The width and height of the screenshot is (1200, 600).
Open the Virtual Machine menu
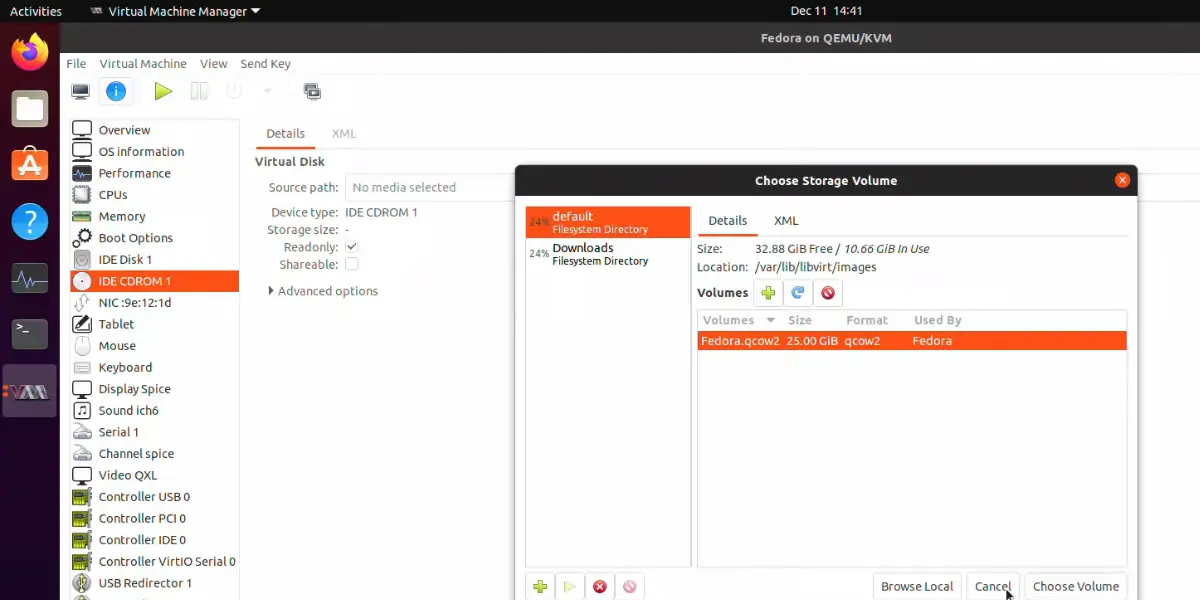click(143, 64)
